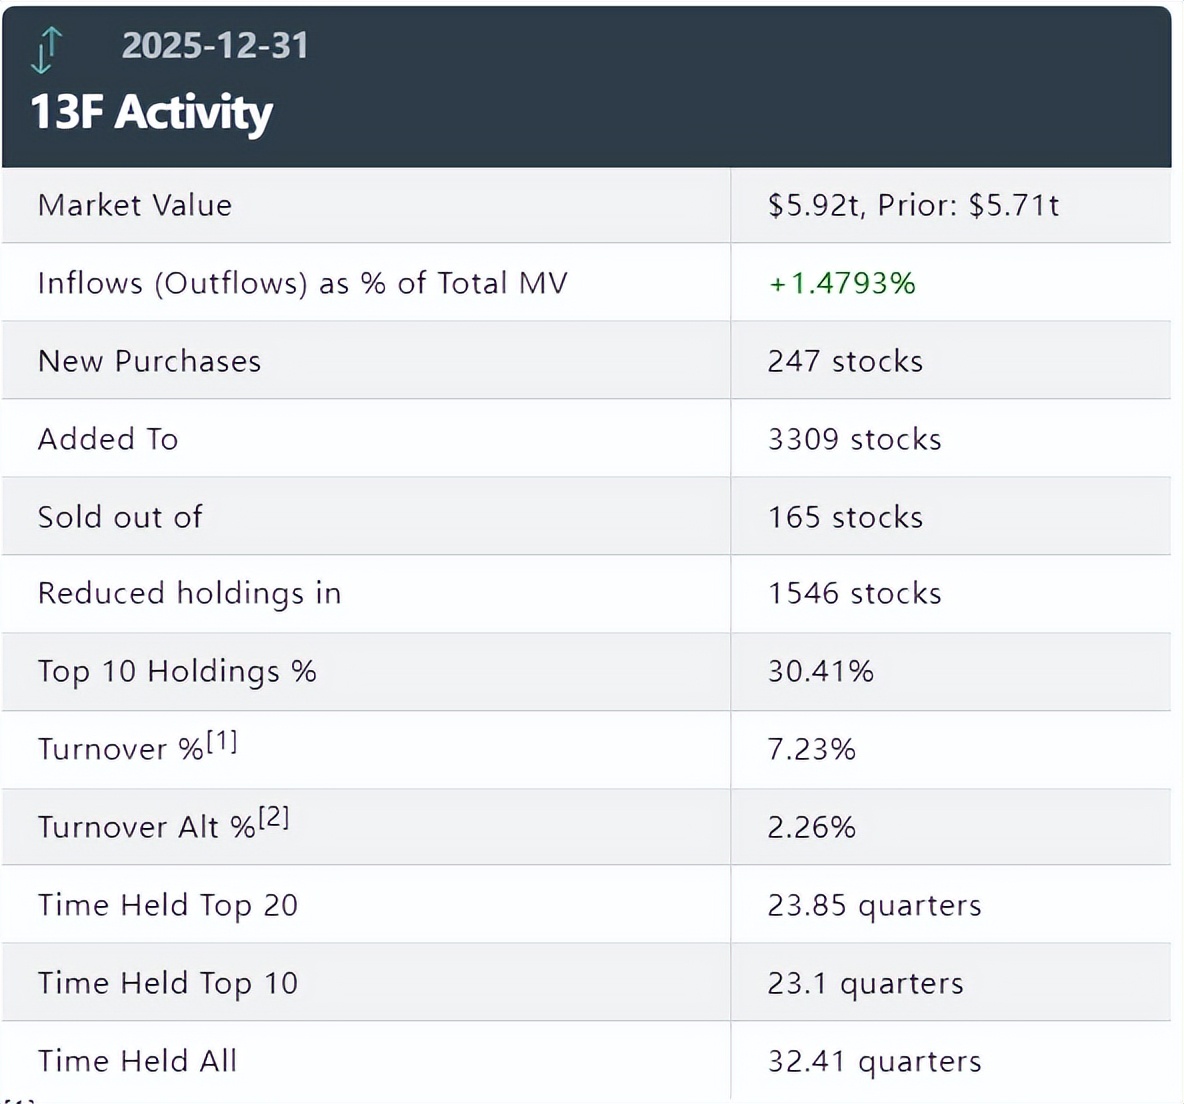Select the 1546 stocks value
The width and height of the screenshot is (1184, 1104).
(x=854, y=594)
